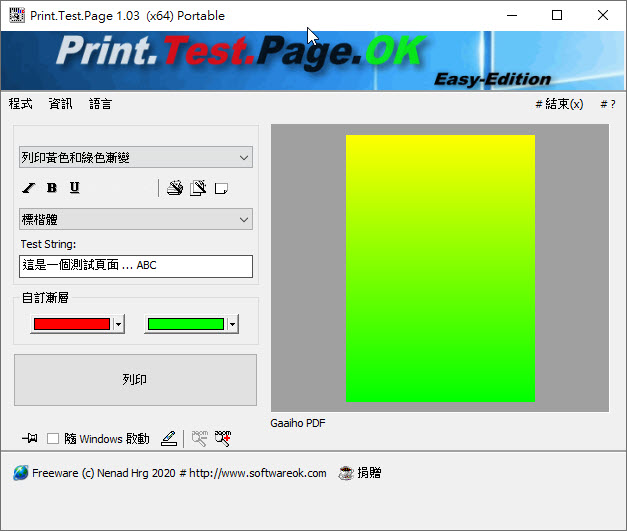
Task: Open green color dropdown arrow
Action: click(232, 324)
